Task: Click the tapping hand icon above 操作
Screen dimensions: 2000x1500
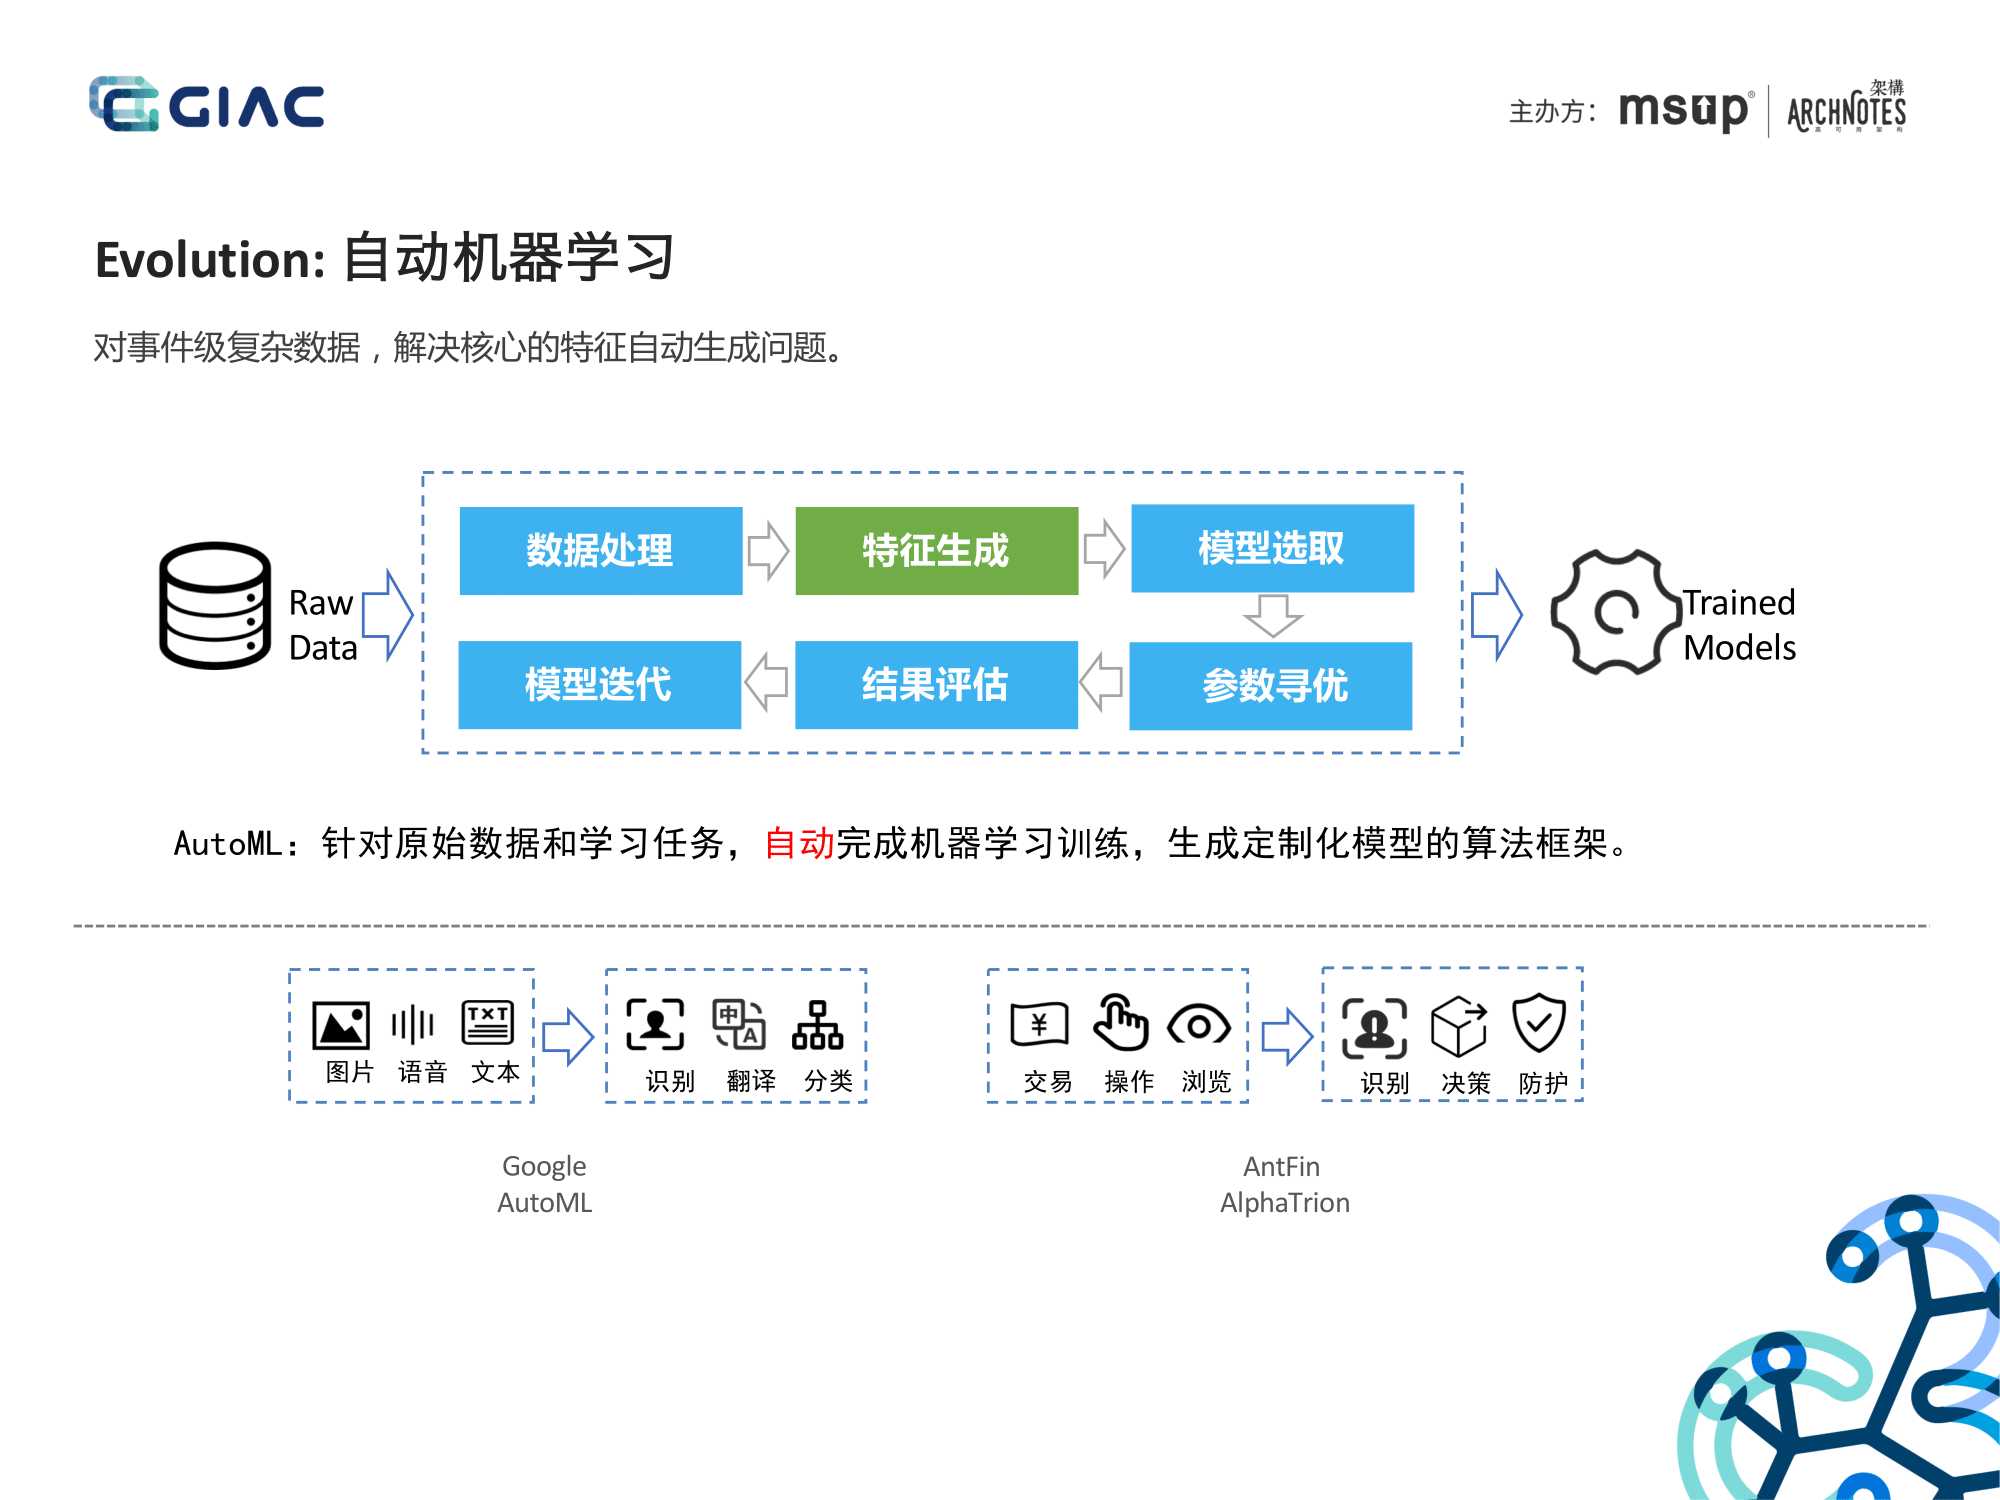Action: [1121, 1022]
